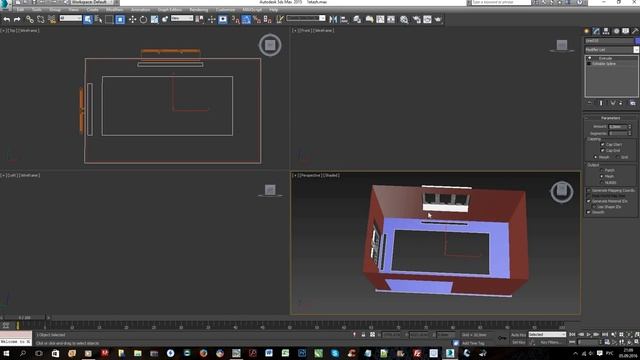Switch to the Modify command panel tab
Screen dimensions: 640x360
(x=596, y=31)
